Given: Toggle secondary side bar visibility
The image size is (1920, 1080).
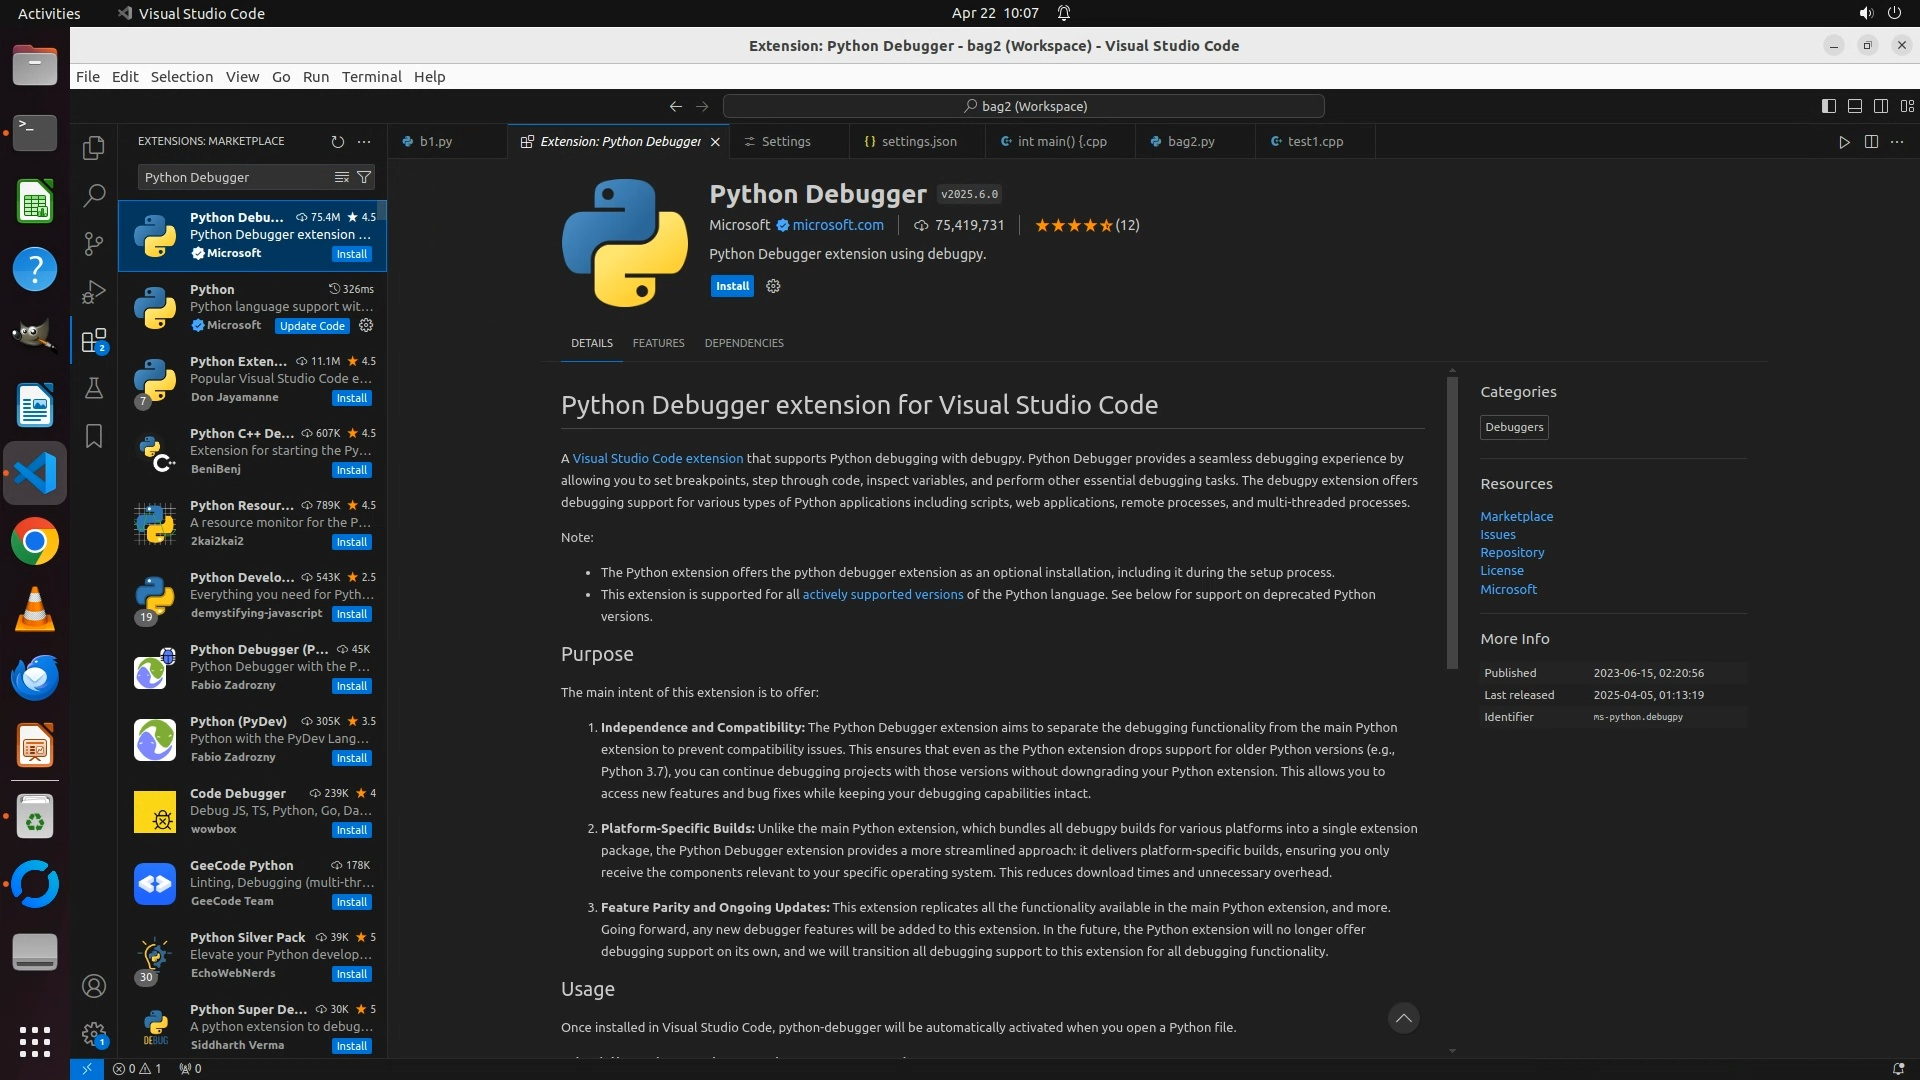Looking at the screenshot, I should pyautogui.click(x=1880, y=106).
